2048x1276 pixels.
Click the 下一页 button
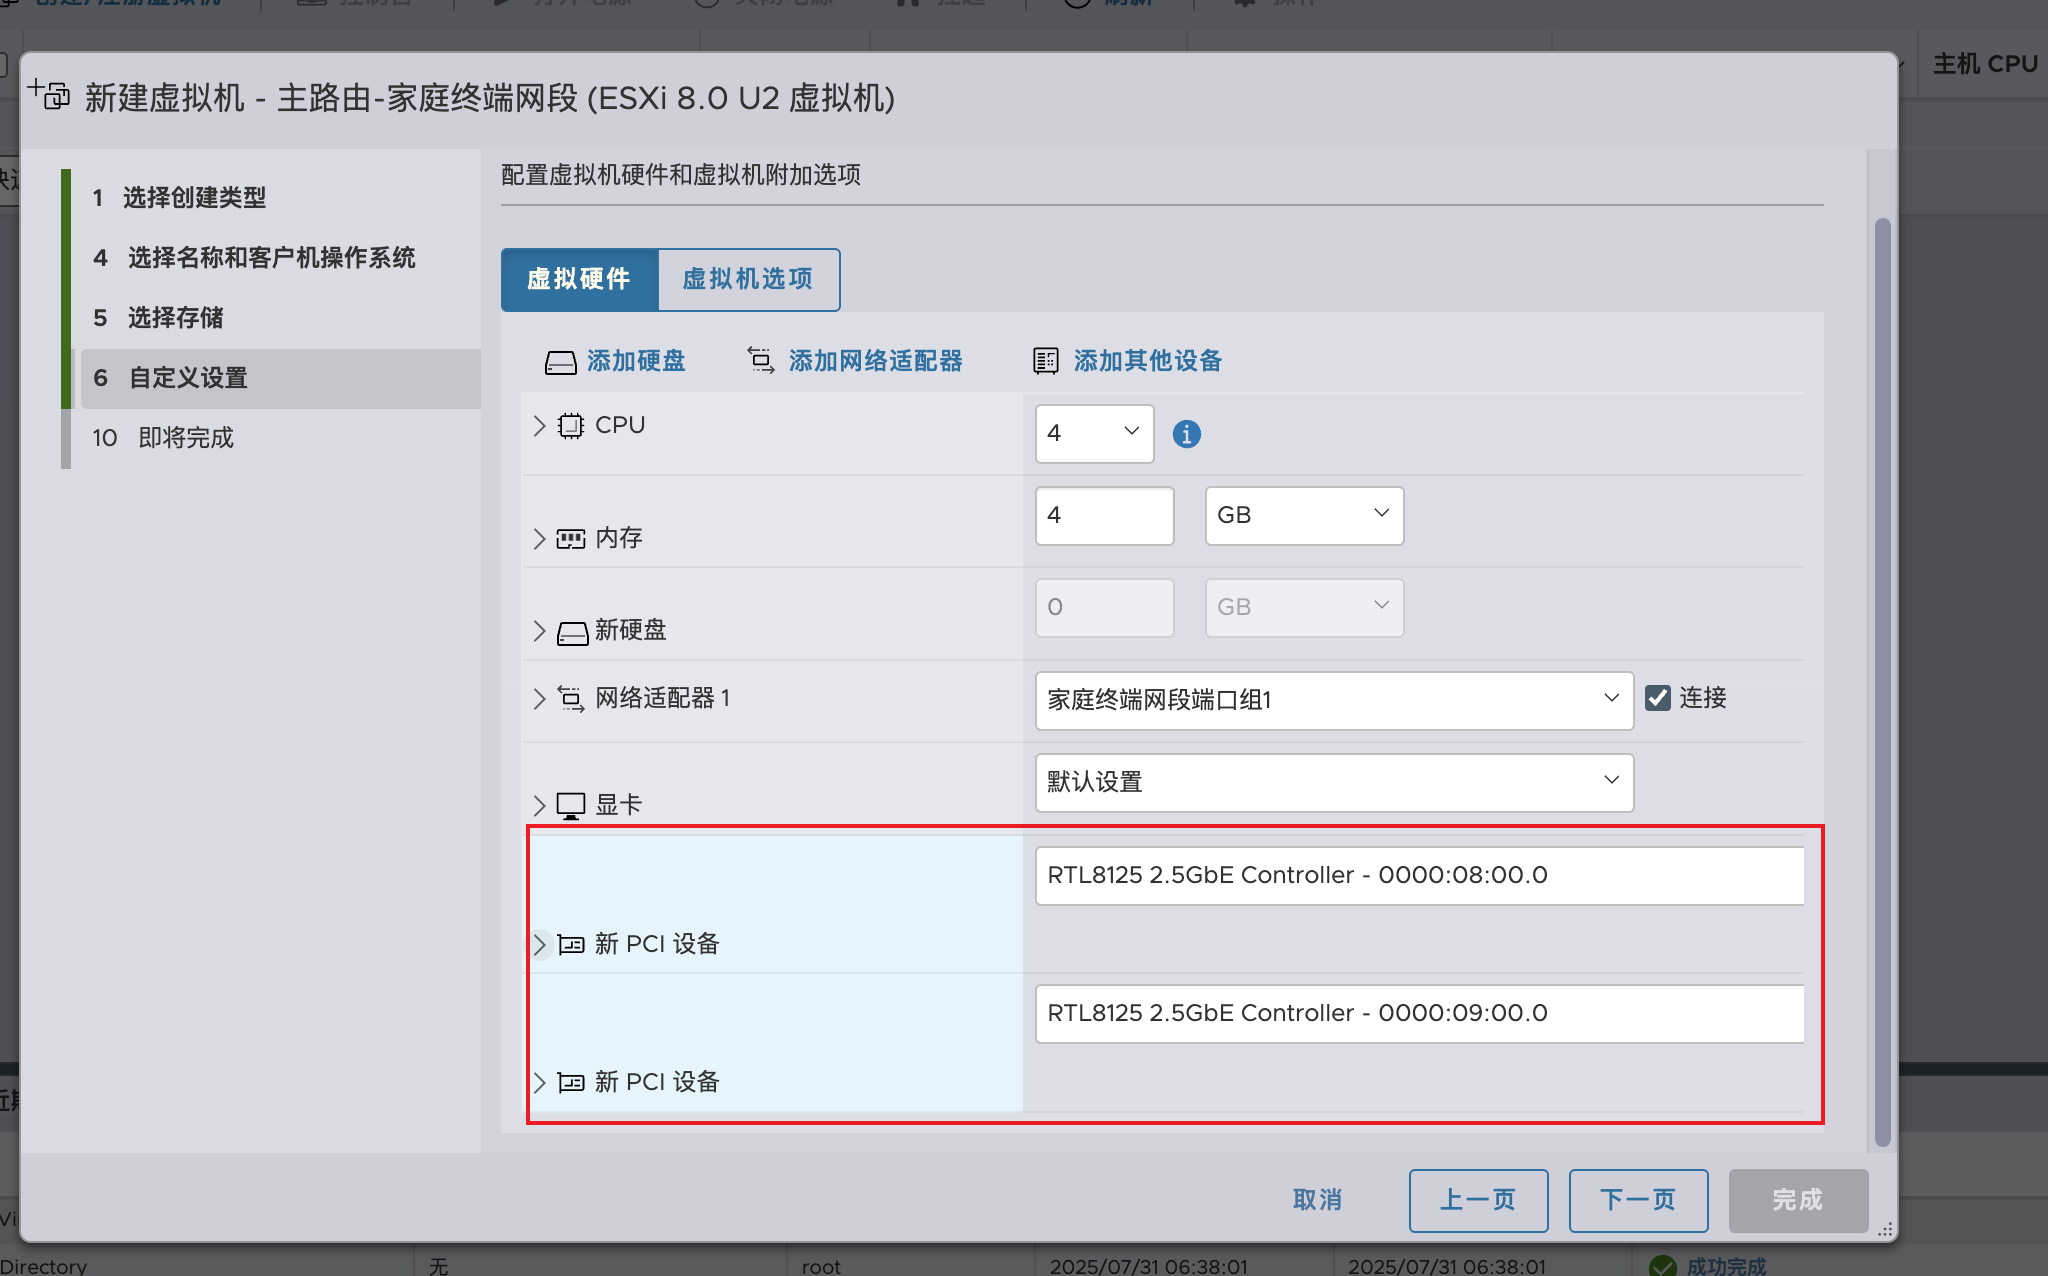click(1638, 1200)
